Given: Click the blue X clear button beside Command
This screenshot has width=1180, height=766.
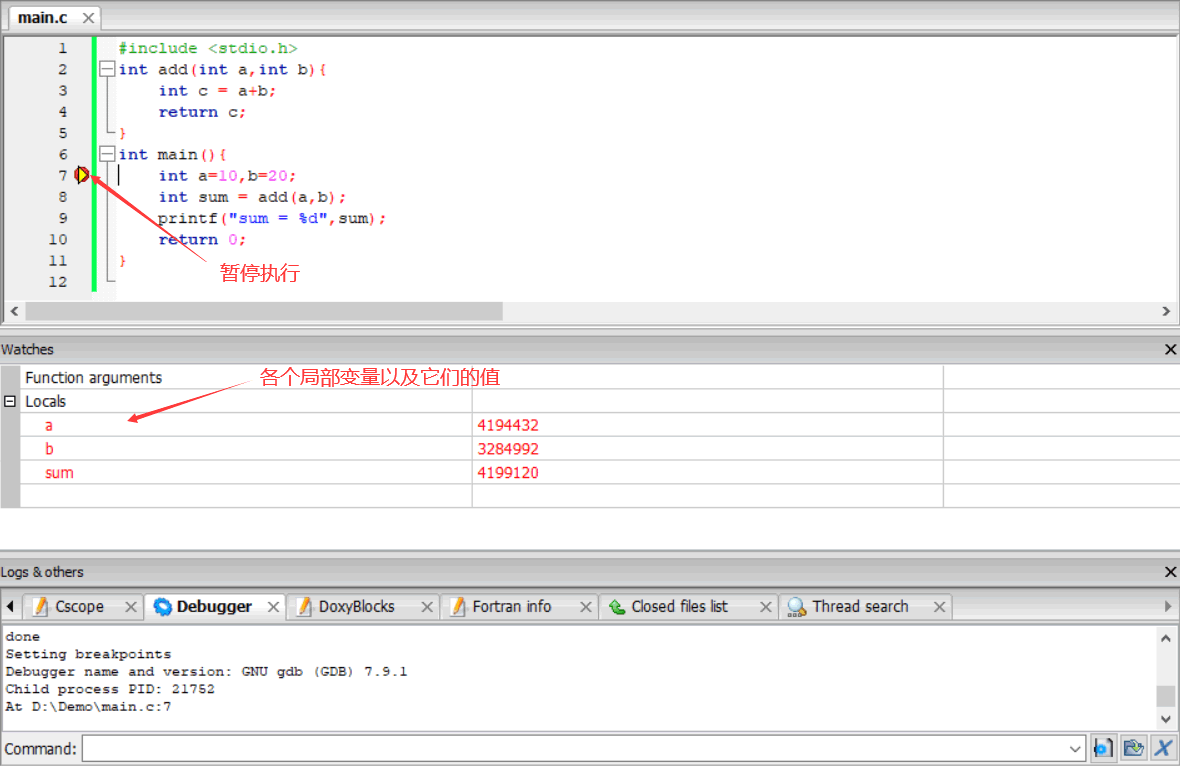Looking at the screenshot, I should click(1163, 749).
